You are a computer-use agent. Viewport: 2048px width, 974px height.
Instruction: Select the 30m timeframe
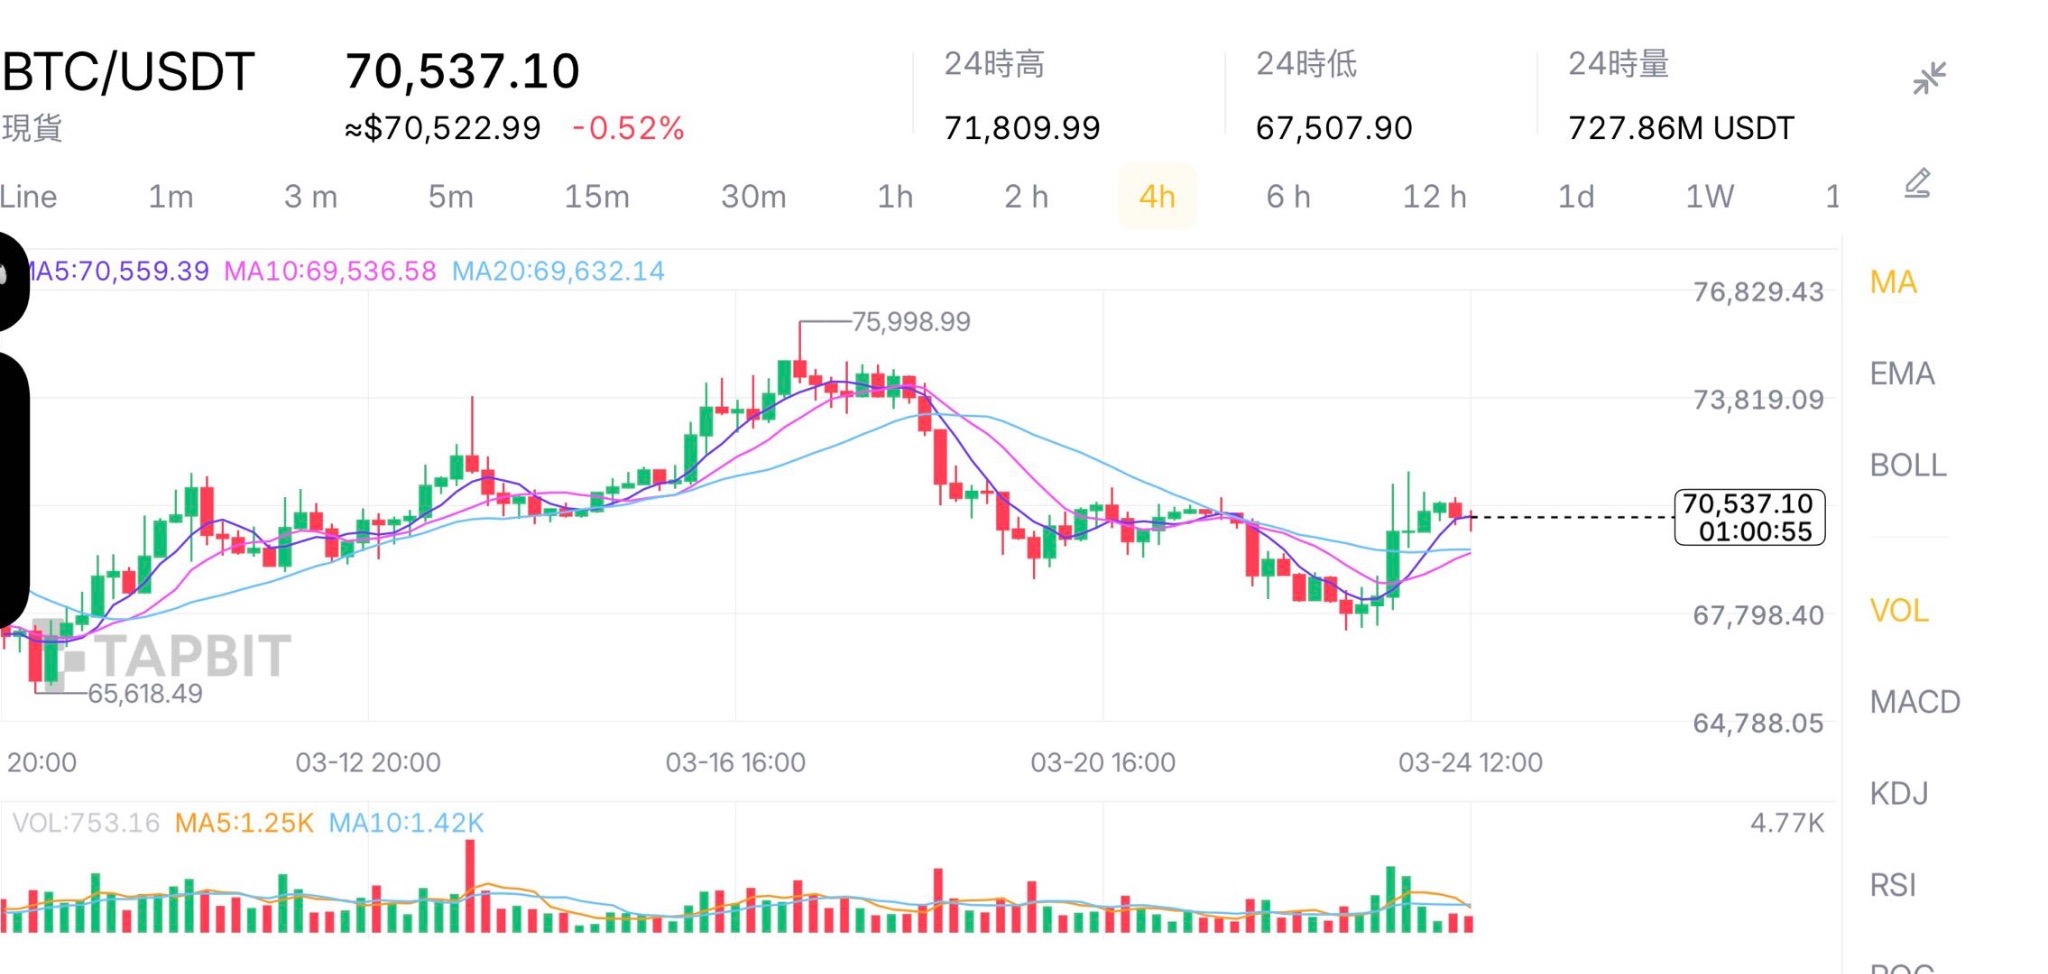click(753, 197)
